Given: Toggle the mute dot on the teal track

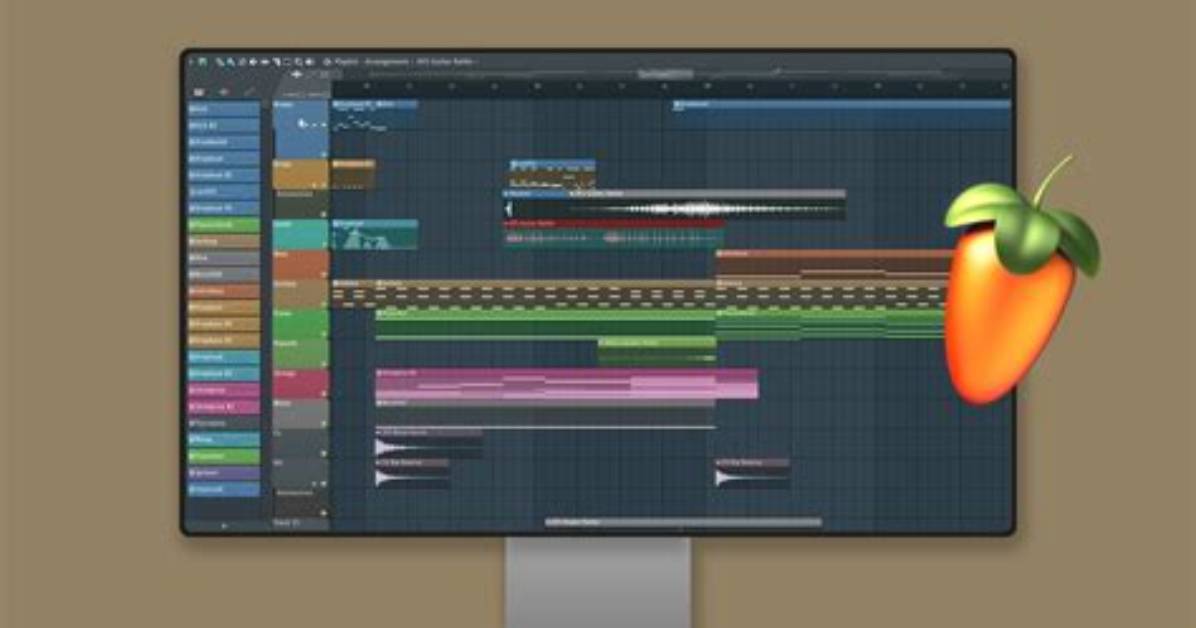Looking at the screenshot, I should [323, 244].
